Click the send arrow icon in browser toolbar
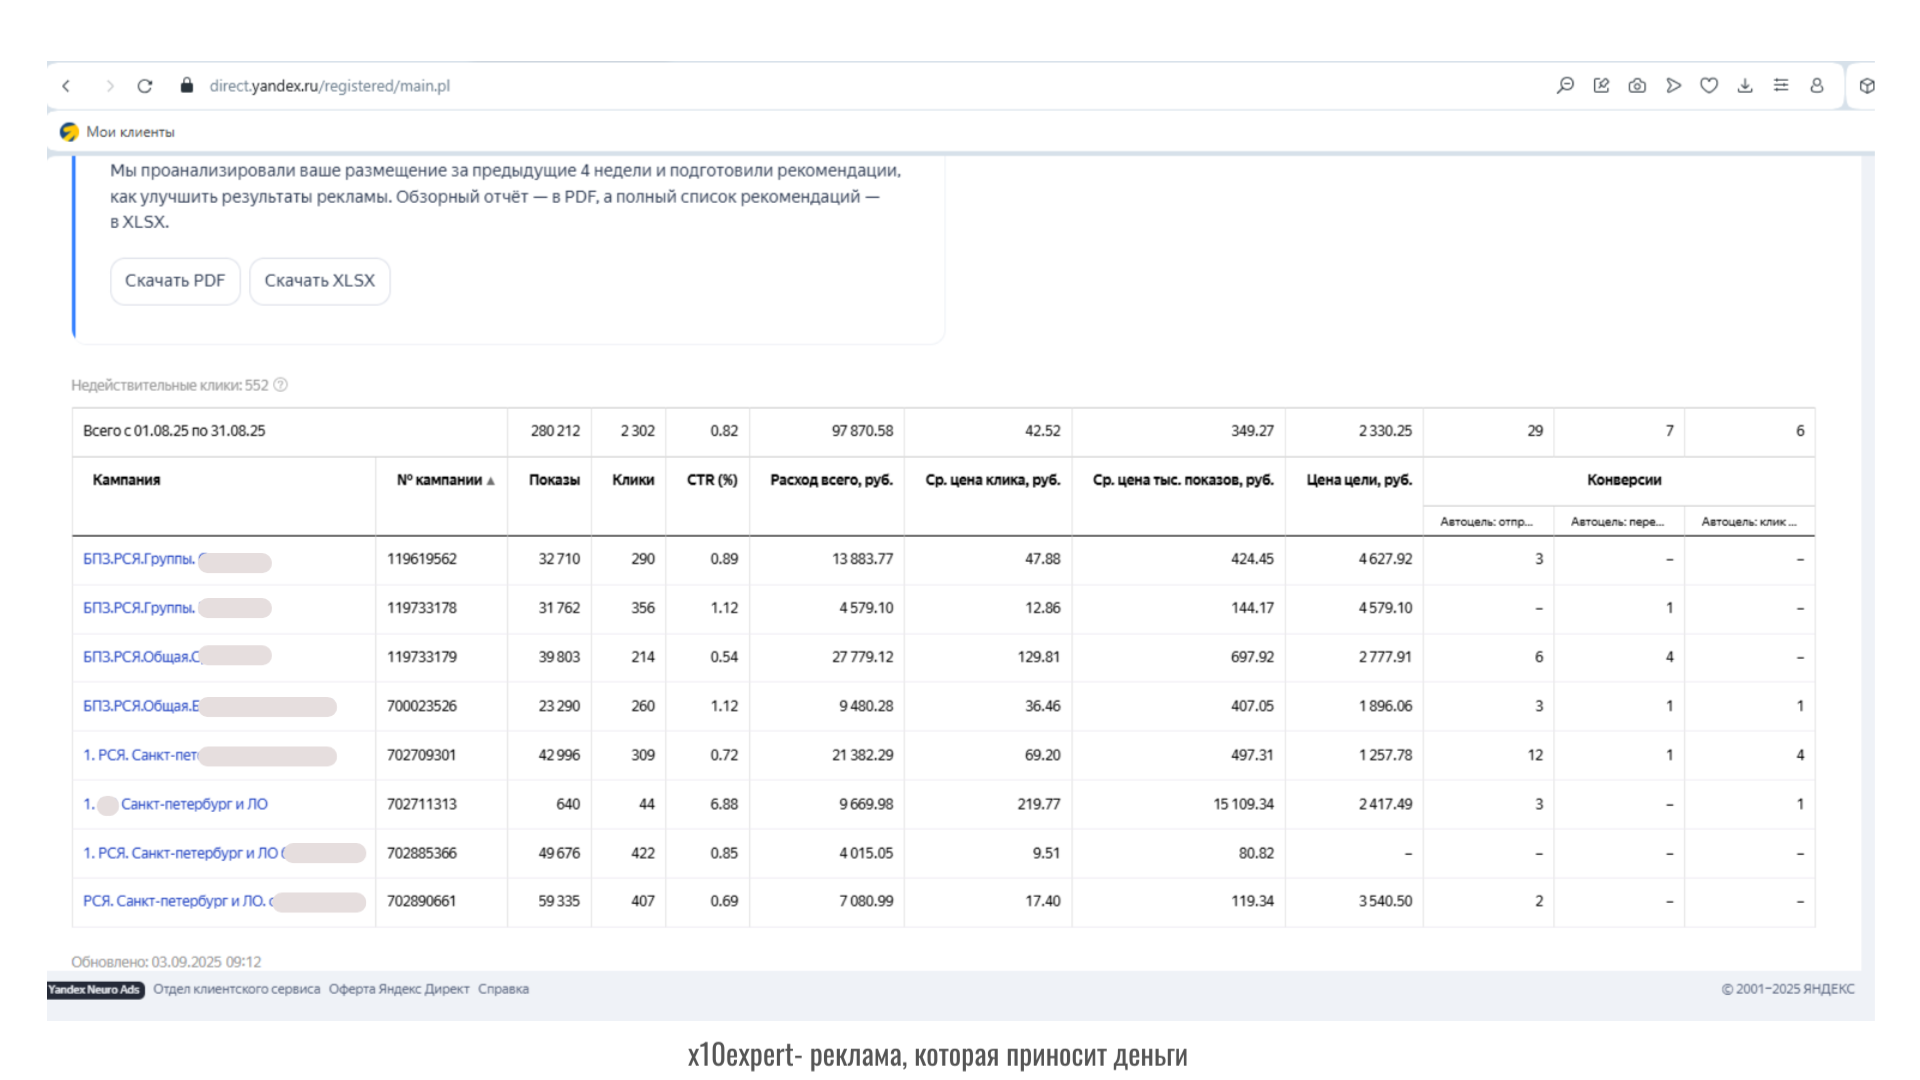Viewport: 1920px width, 1080px height. 1673,86
